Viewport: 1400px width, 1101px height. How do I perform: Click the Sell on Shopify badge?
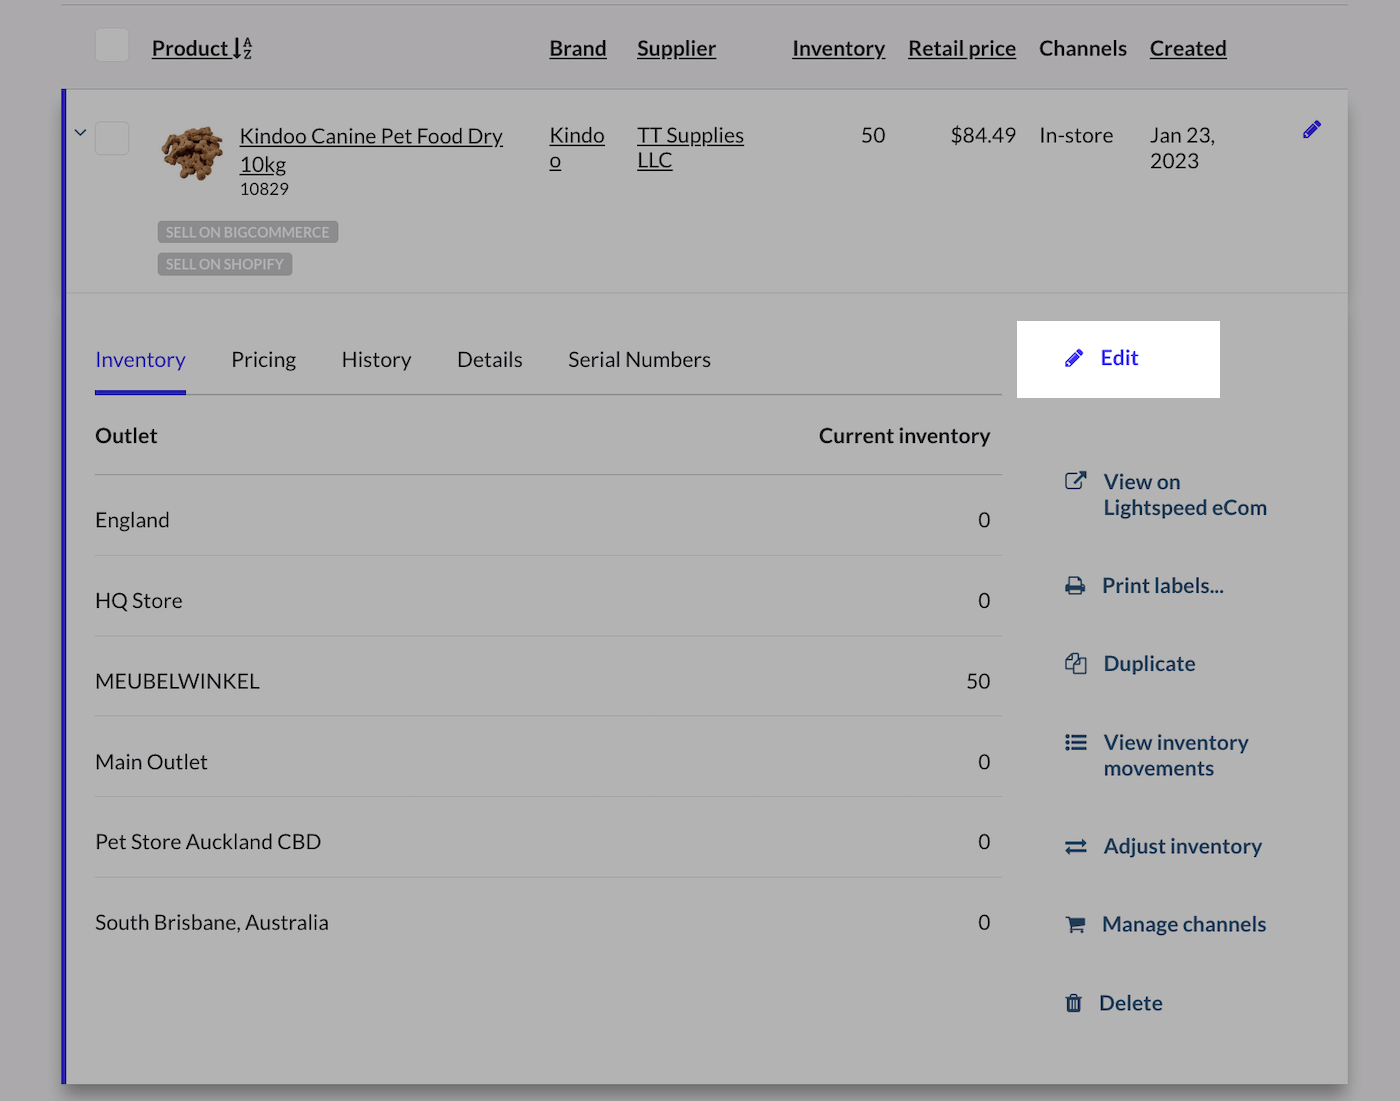225,264
